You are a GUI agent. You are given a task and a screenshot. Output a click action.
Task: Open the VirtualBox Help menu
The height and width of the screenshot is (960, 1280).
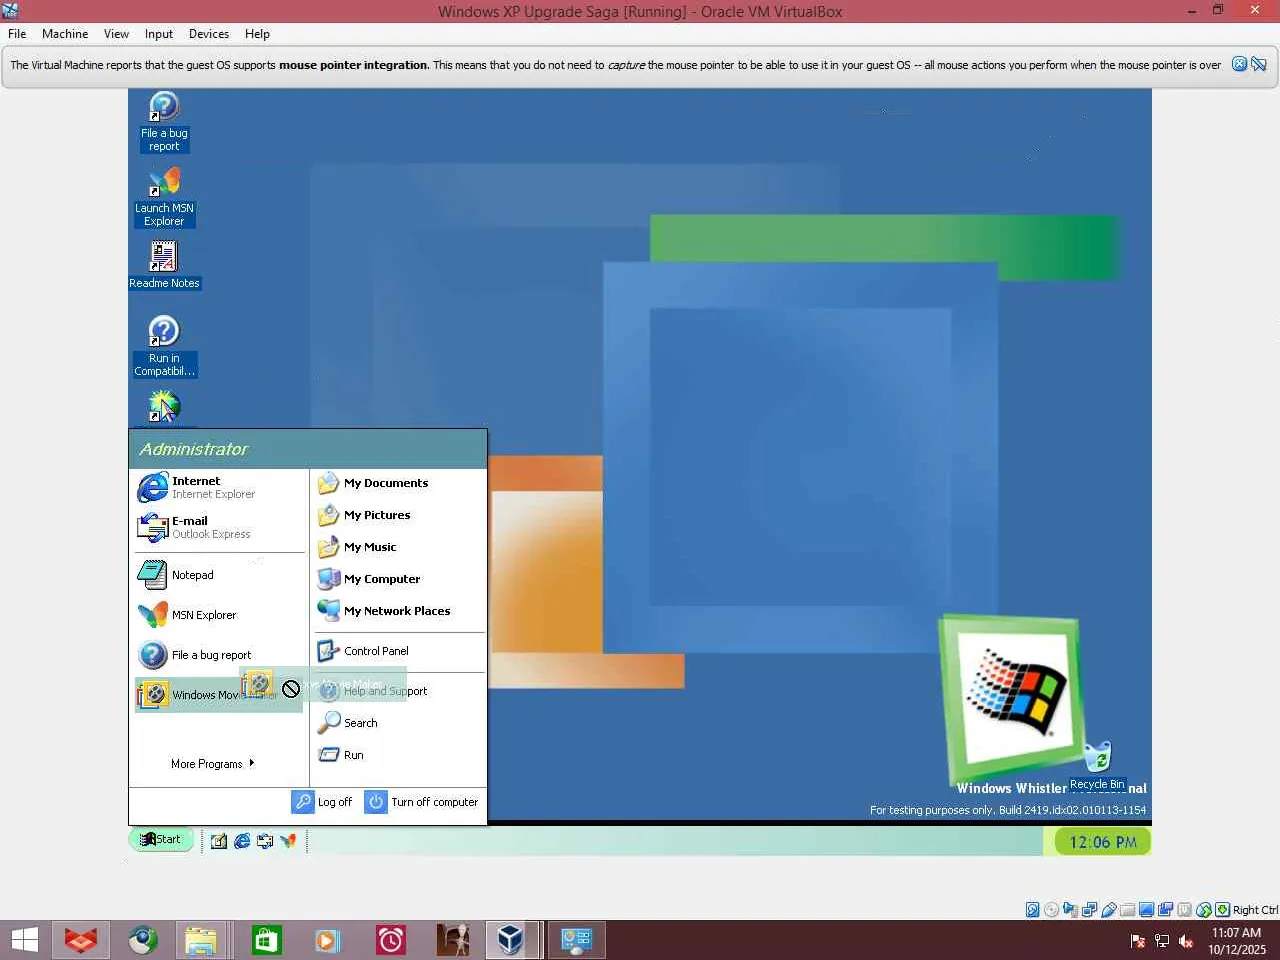click(x=257, y=34)
